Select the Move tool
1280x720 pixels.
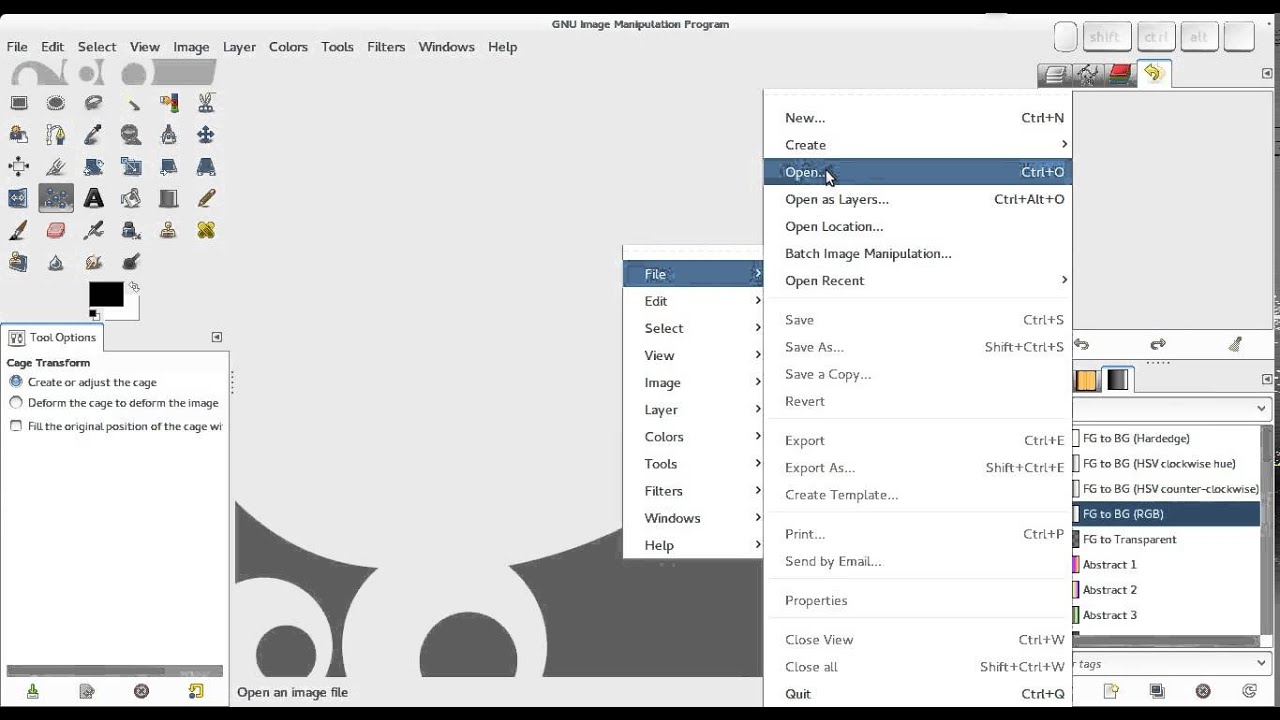tap(206, 134)
